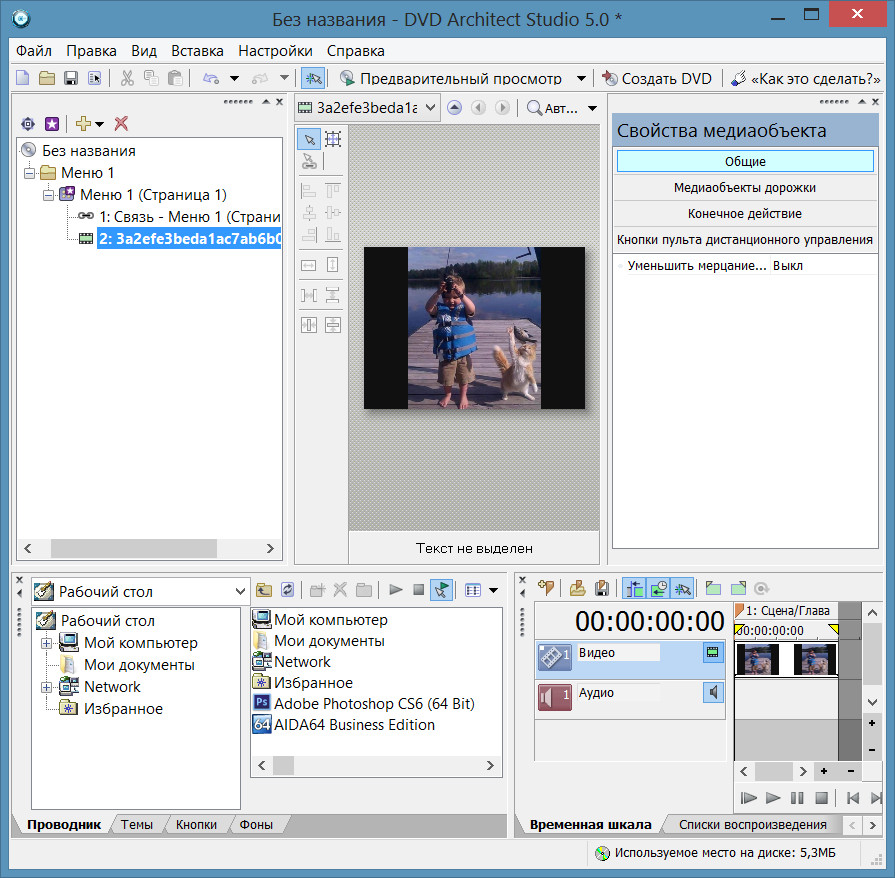This screenshot has height=878, width=895.
Task: Click the Конечное действие properties button
Action: pyautogui.click(x=744, y=213)
